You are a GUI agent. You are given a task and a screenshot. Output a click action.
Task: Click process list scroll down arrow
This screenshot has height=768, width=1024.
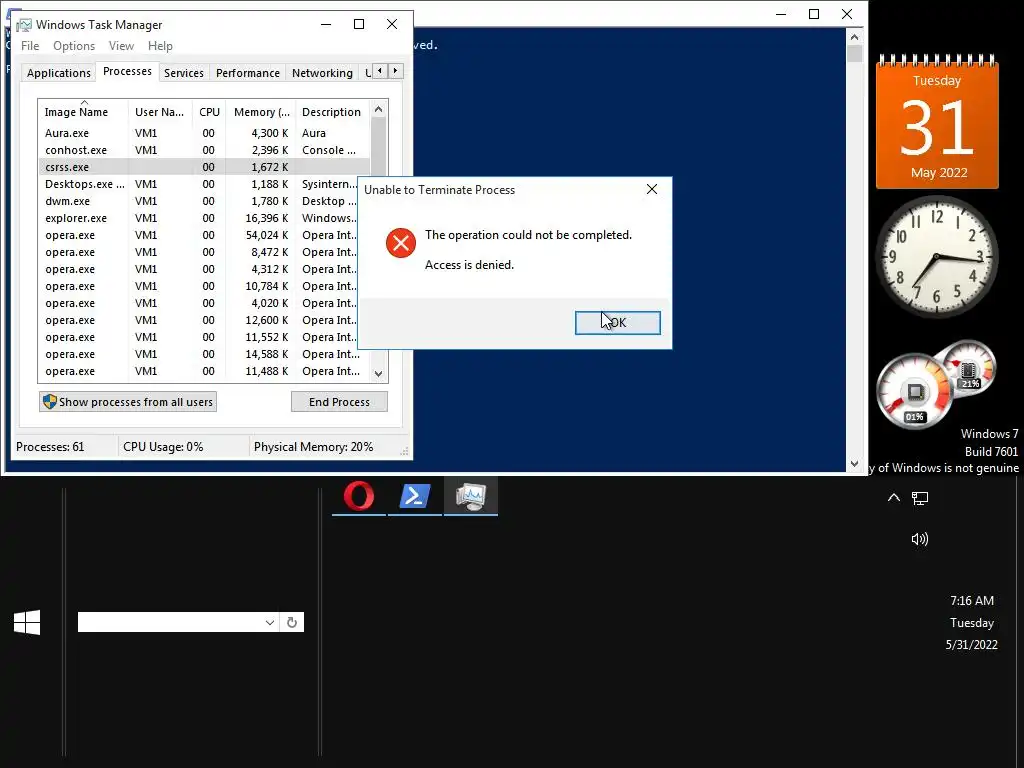[378, 374]
